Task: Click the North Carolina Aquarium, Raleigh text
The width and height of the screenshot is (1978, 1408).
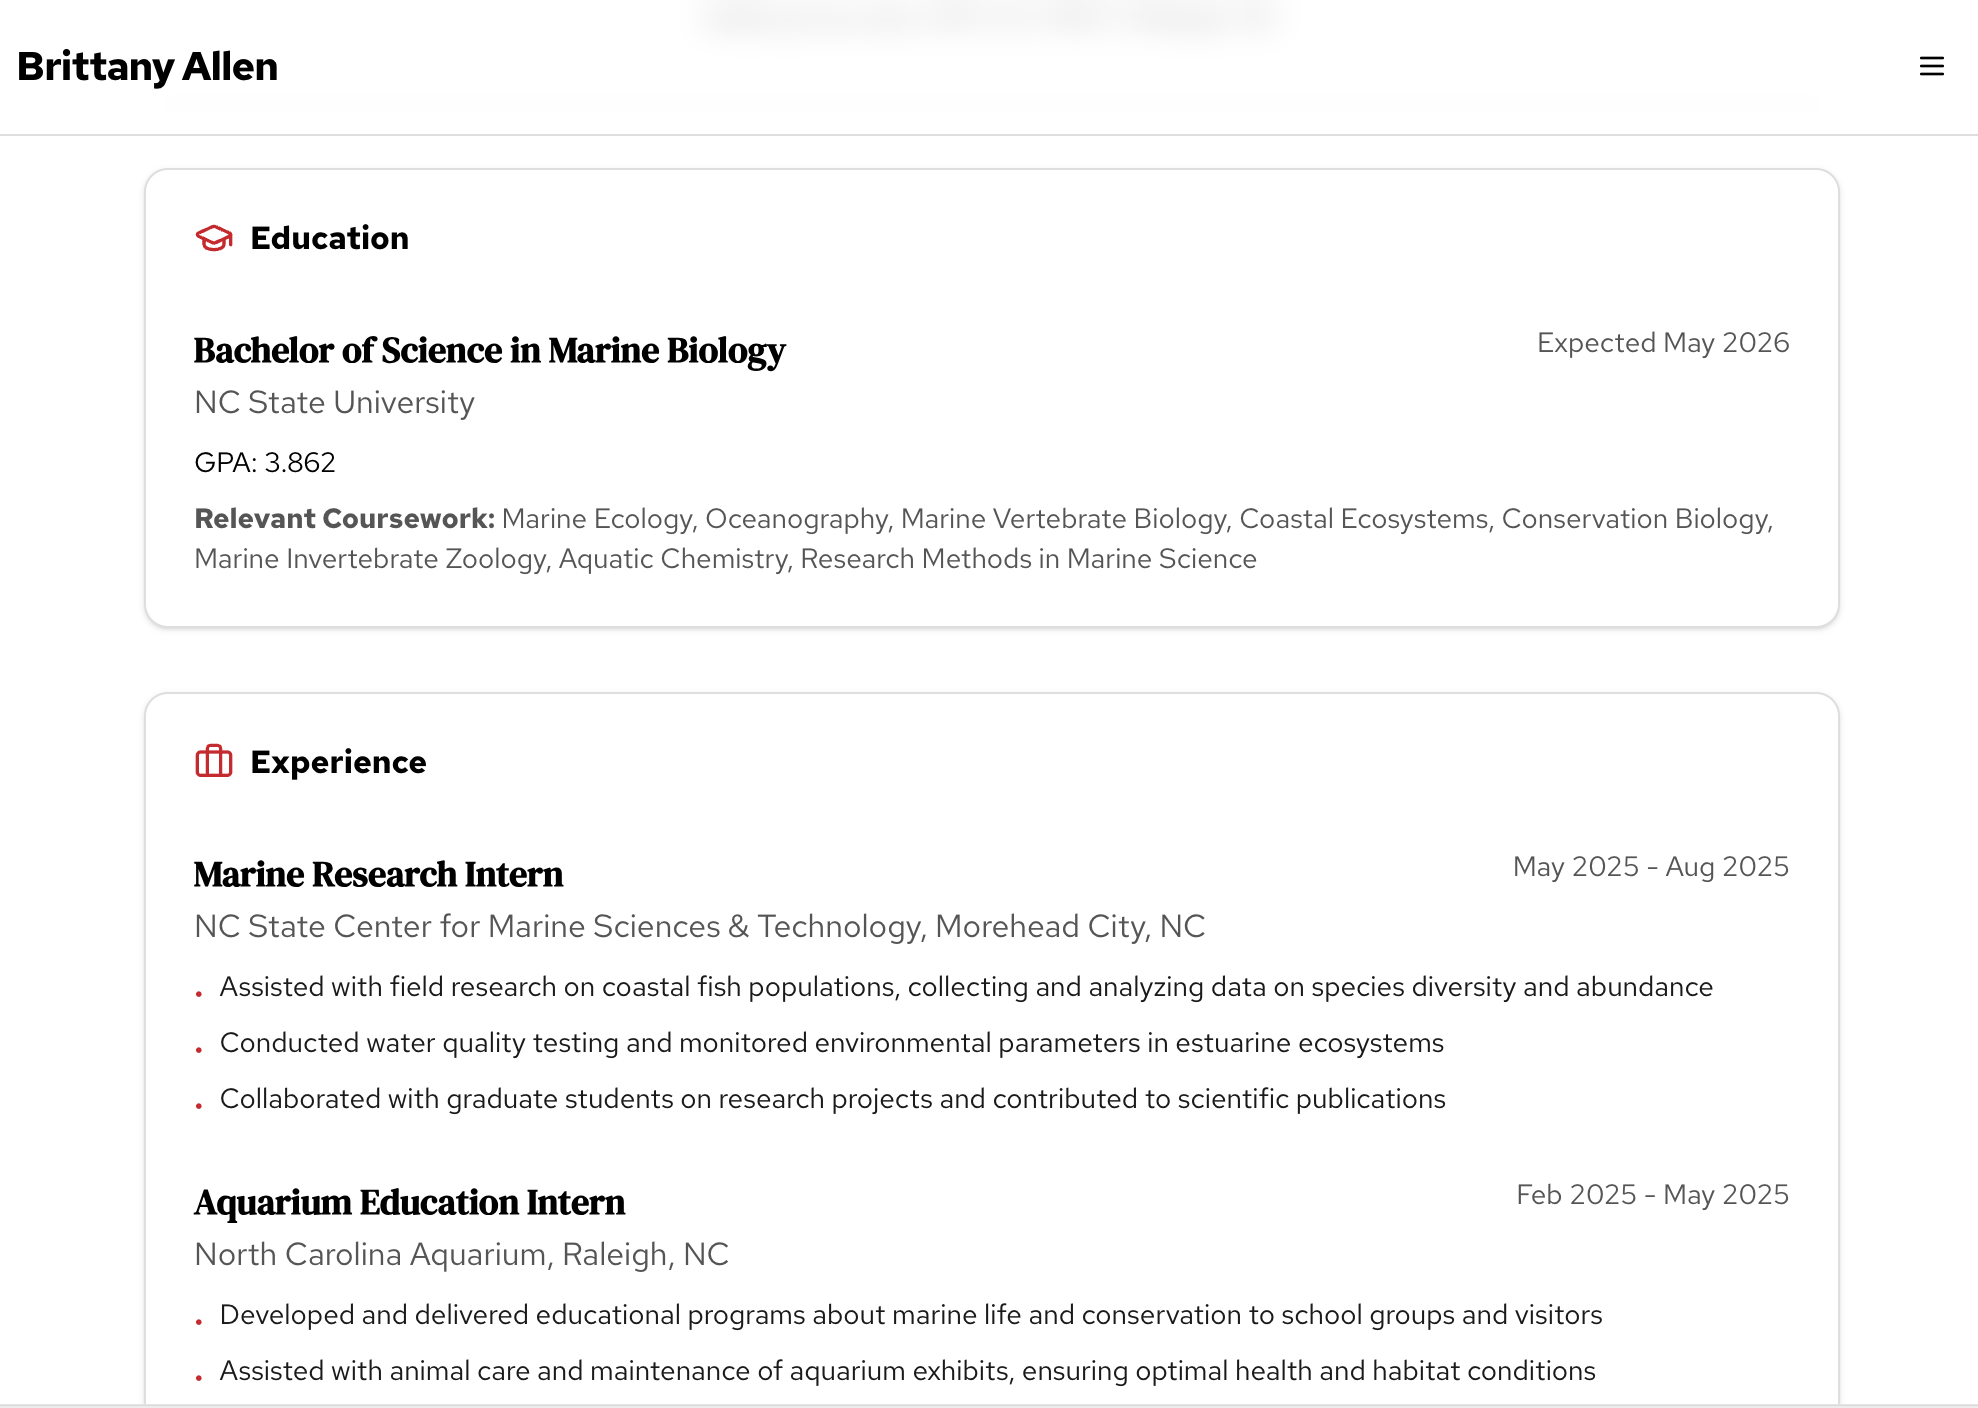Action: coord(461,1255)
